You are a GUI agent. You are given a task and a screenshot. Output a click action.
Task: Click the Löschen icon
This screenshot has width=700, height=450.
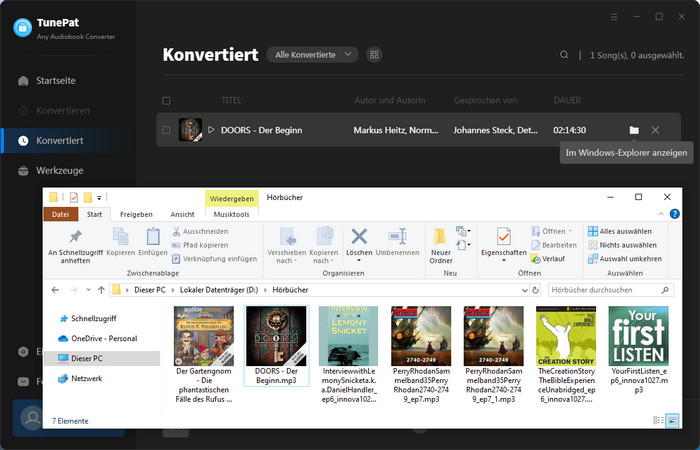[x=359, y=237]
